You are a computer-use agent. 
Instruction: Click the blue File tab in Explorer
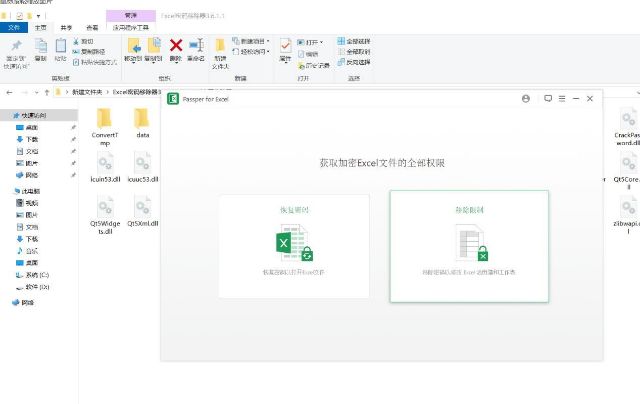pyautogui.click(x=14, y=28)
